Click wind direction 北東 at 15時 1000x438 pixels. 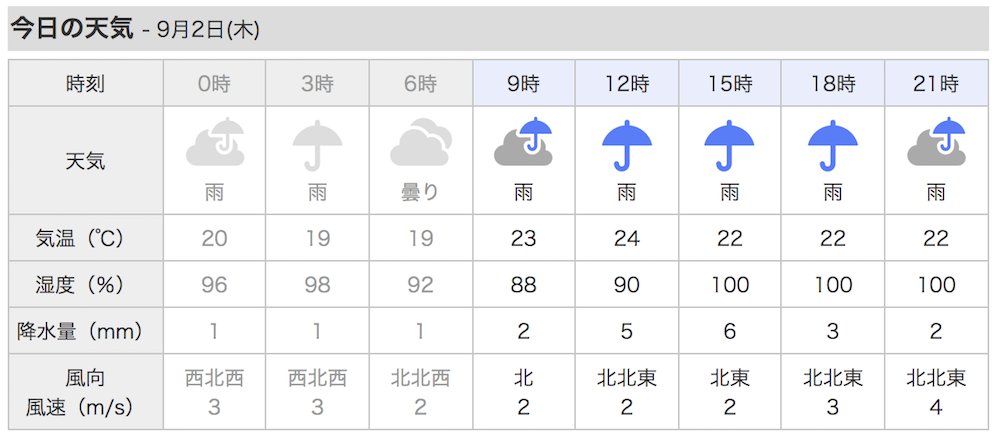click(730, 379)
